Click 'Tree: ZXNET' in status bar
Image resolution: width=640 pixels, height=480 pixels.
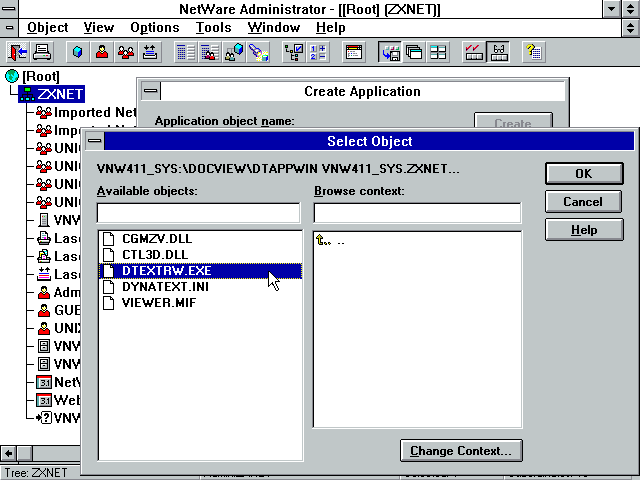pyautogui.click(x=36, y=473)
